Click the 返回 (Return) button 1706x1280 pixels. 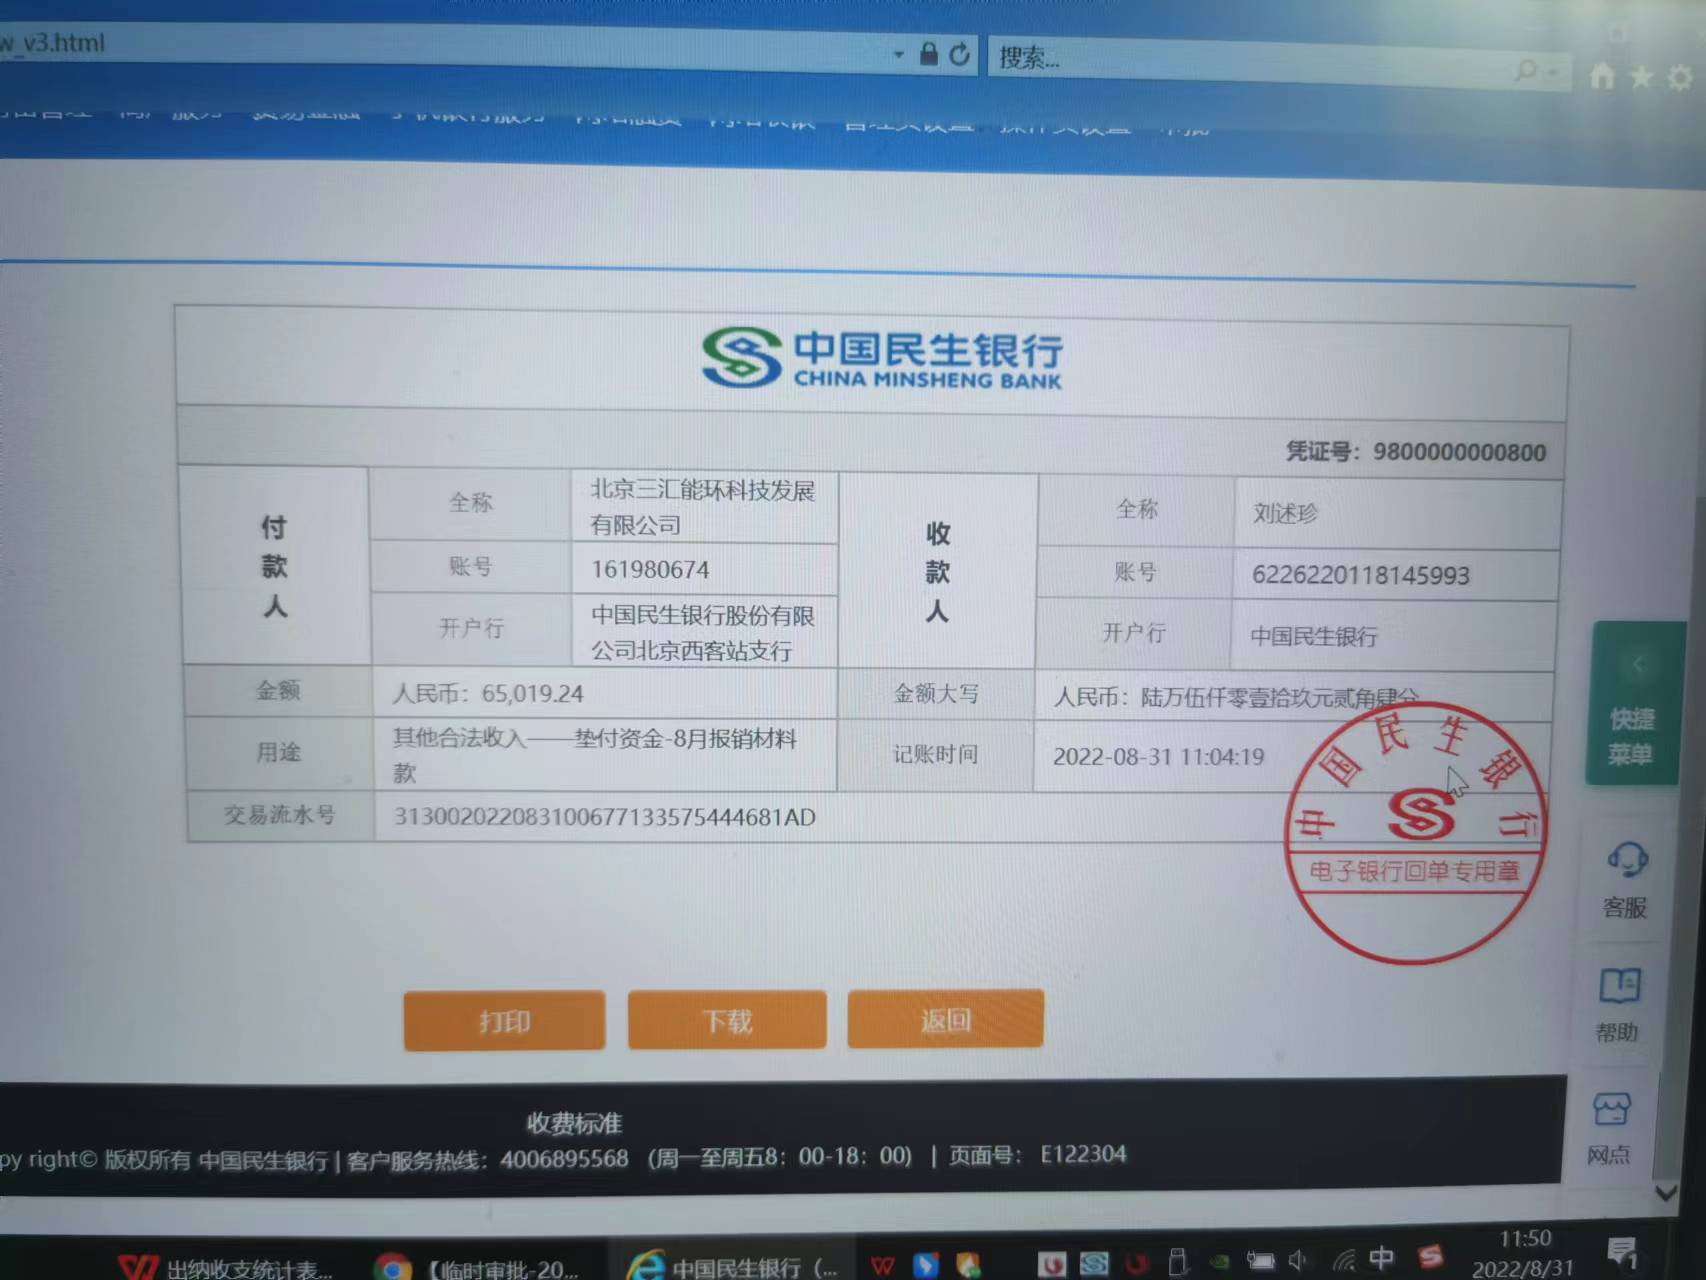point(945,1019)
